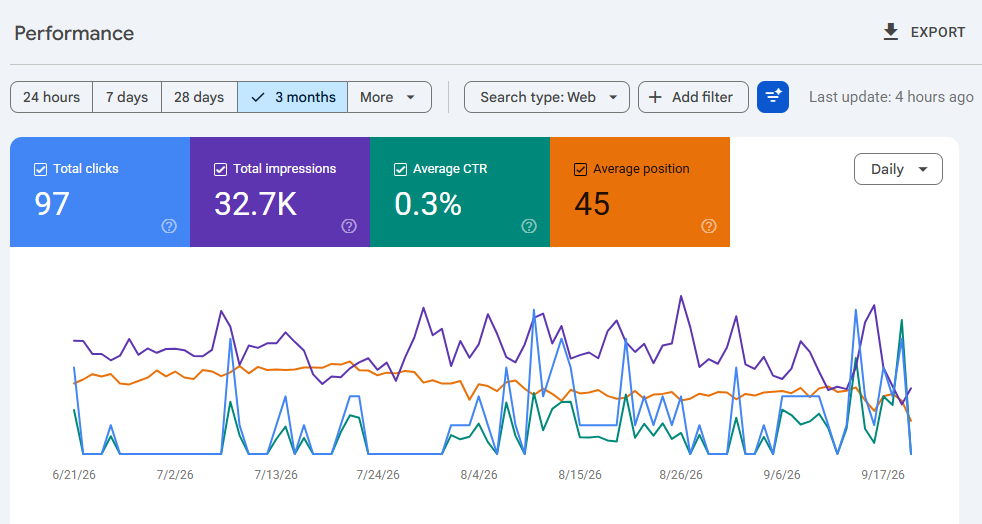Open the More date range dropdown

point(390,97)
